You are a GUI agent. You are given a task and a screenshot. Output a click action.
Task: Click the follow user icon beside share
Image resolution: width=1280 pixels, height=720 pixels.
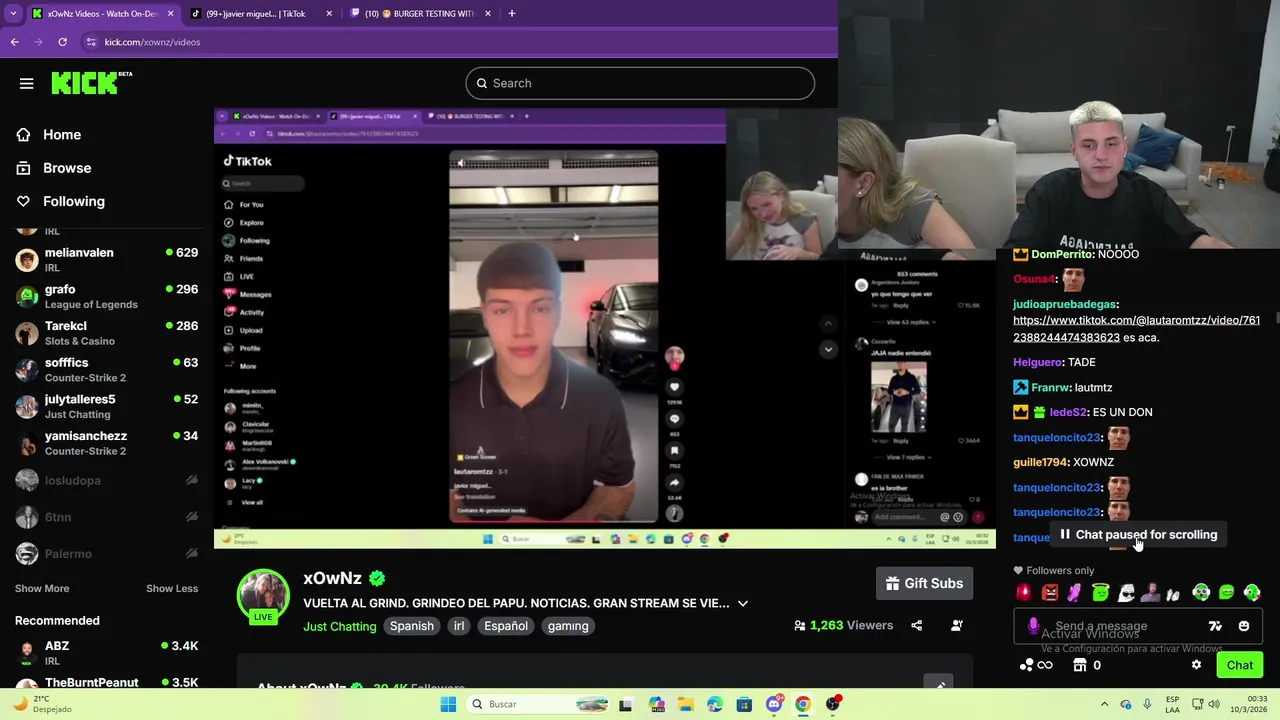pos(957,626)
